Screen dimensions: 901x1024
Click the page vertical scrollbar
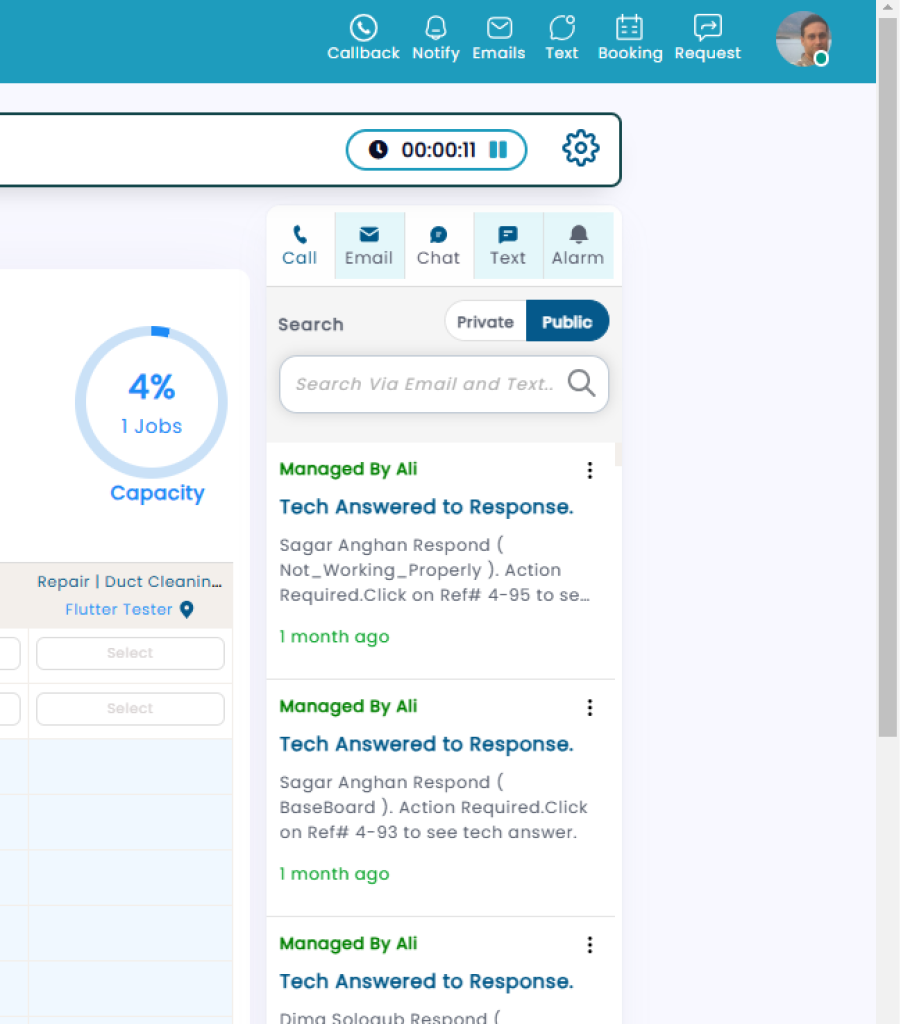point(888,377)
